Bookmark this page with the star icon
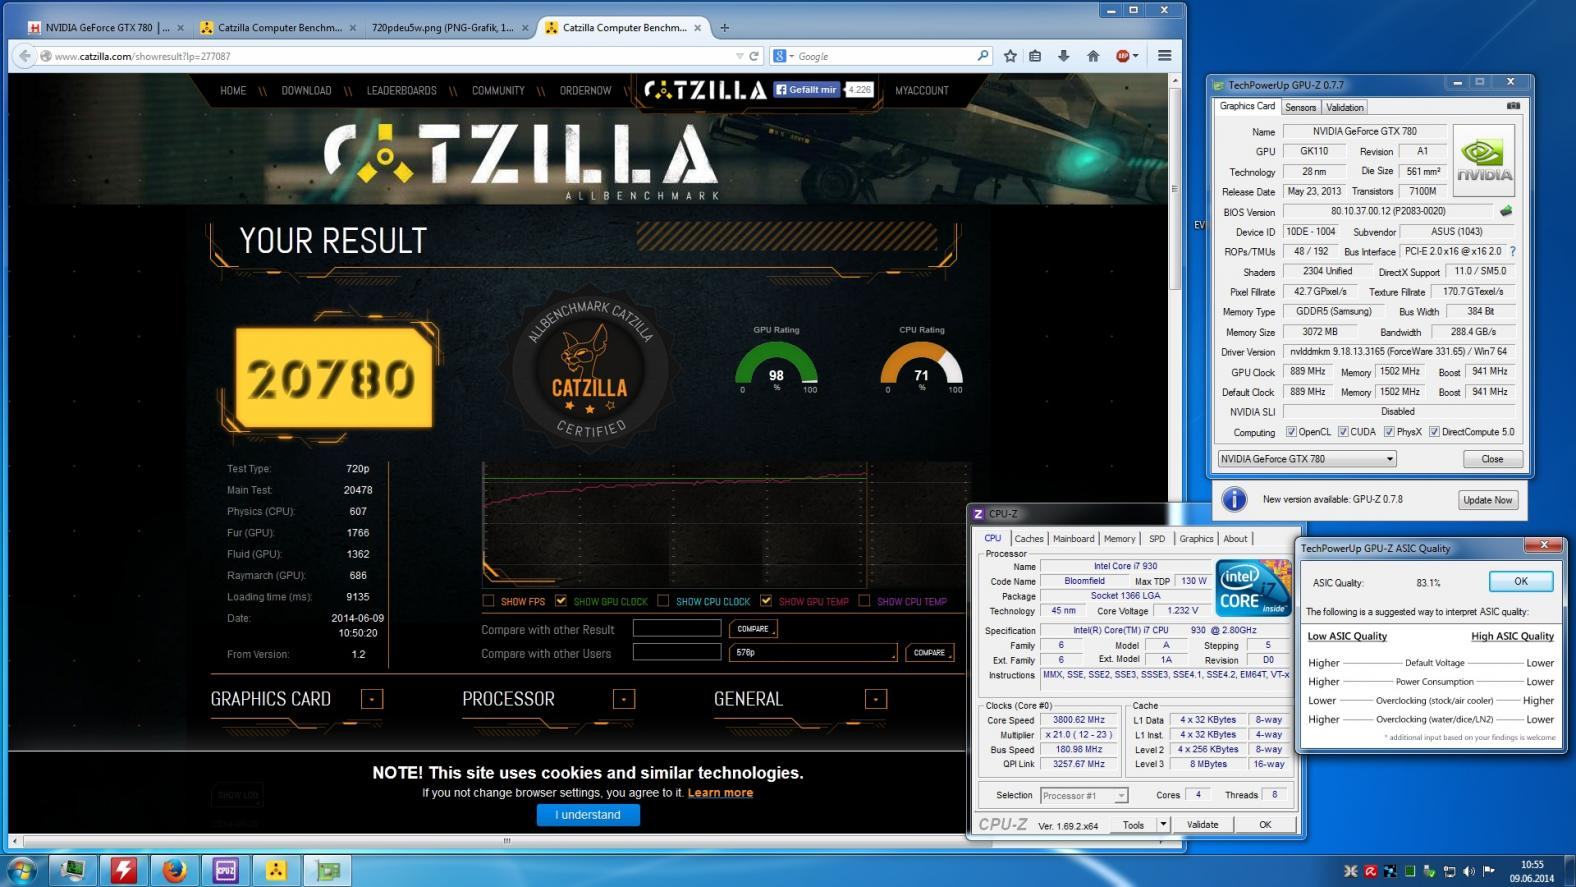 1010,56
